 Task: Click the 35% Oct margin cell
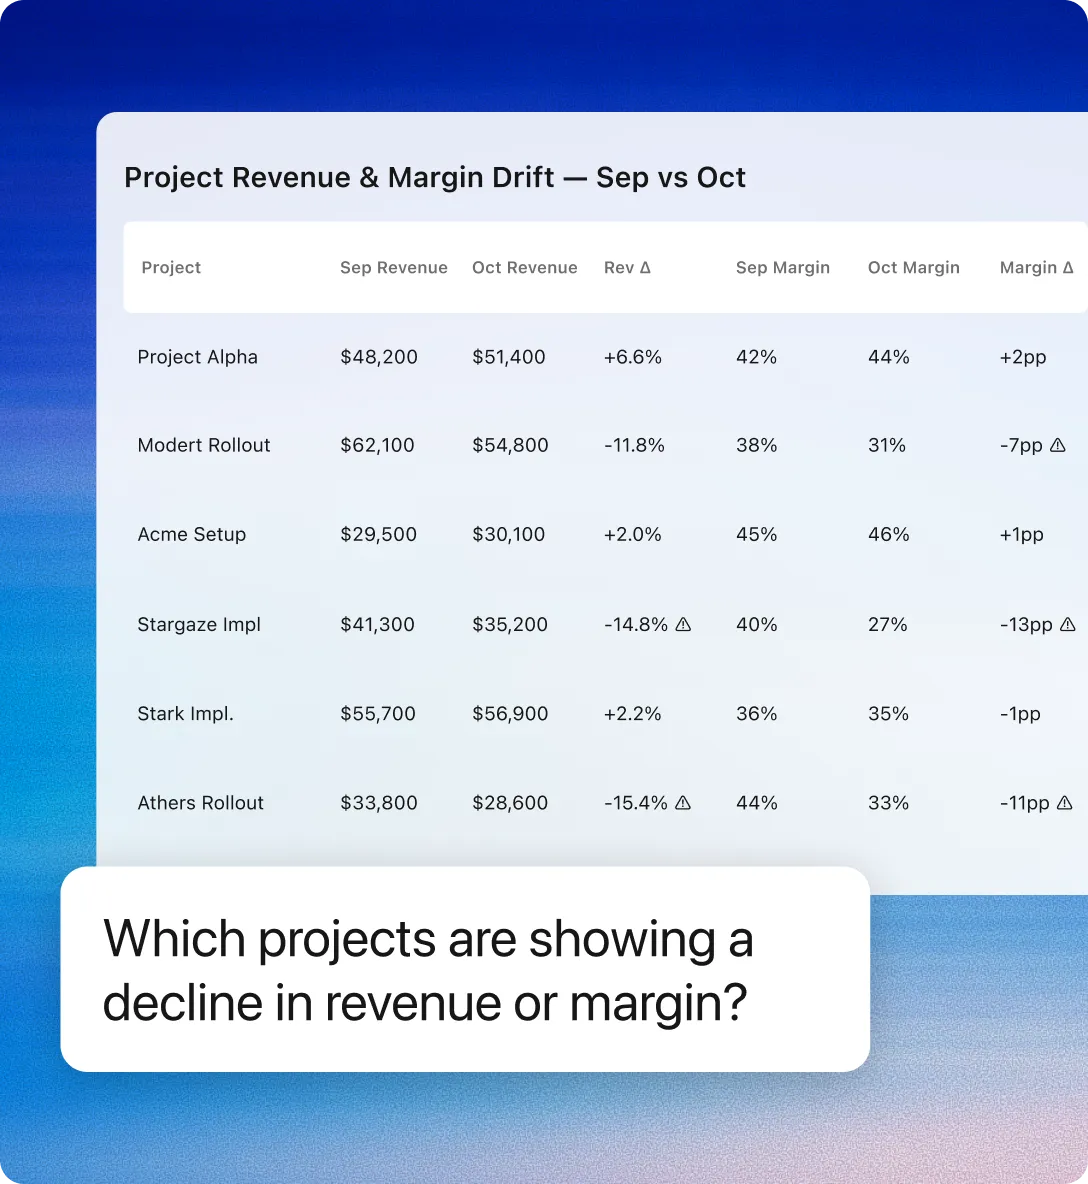point(889,713)
